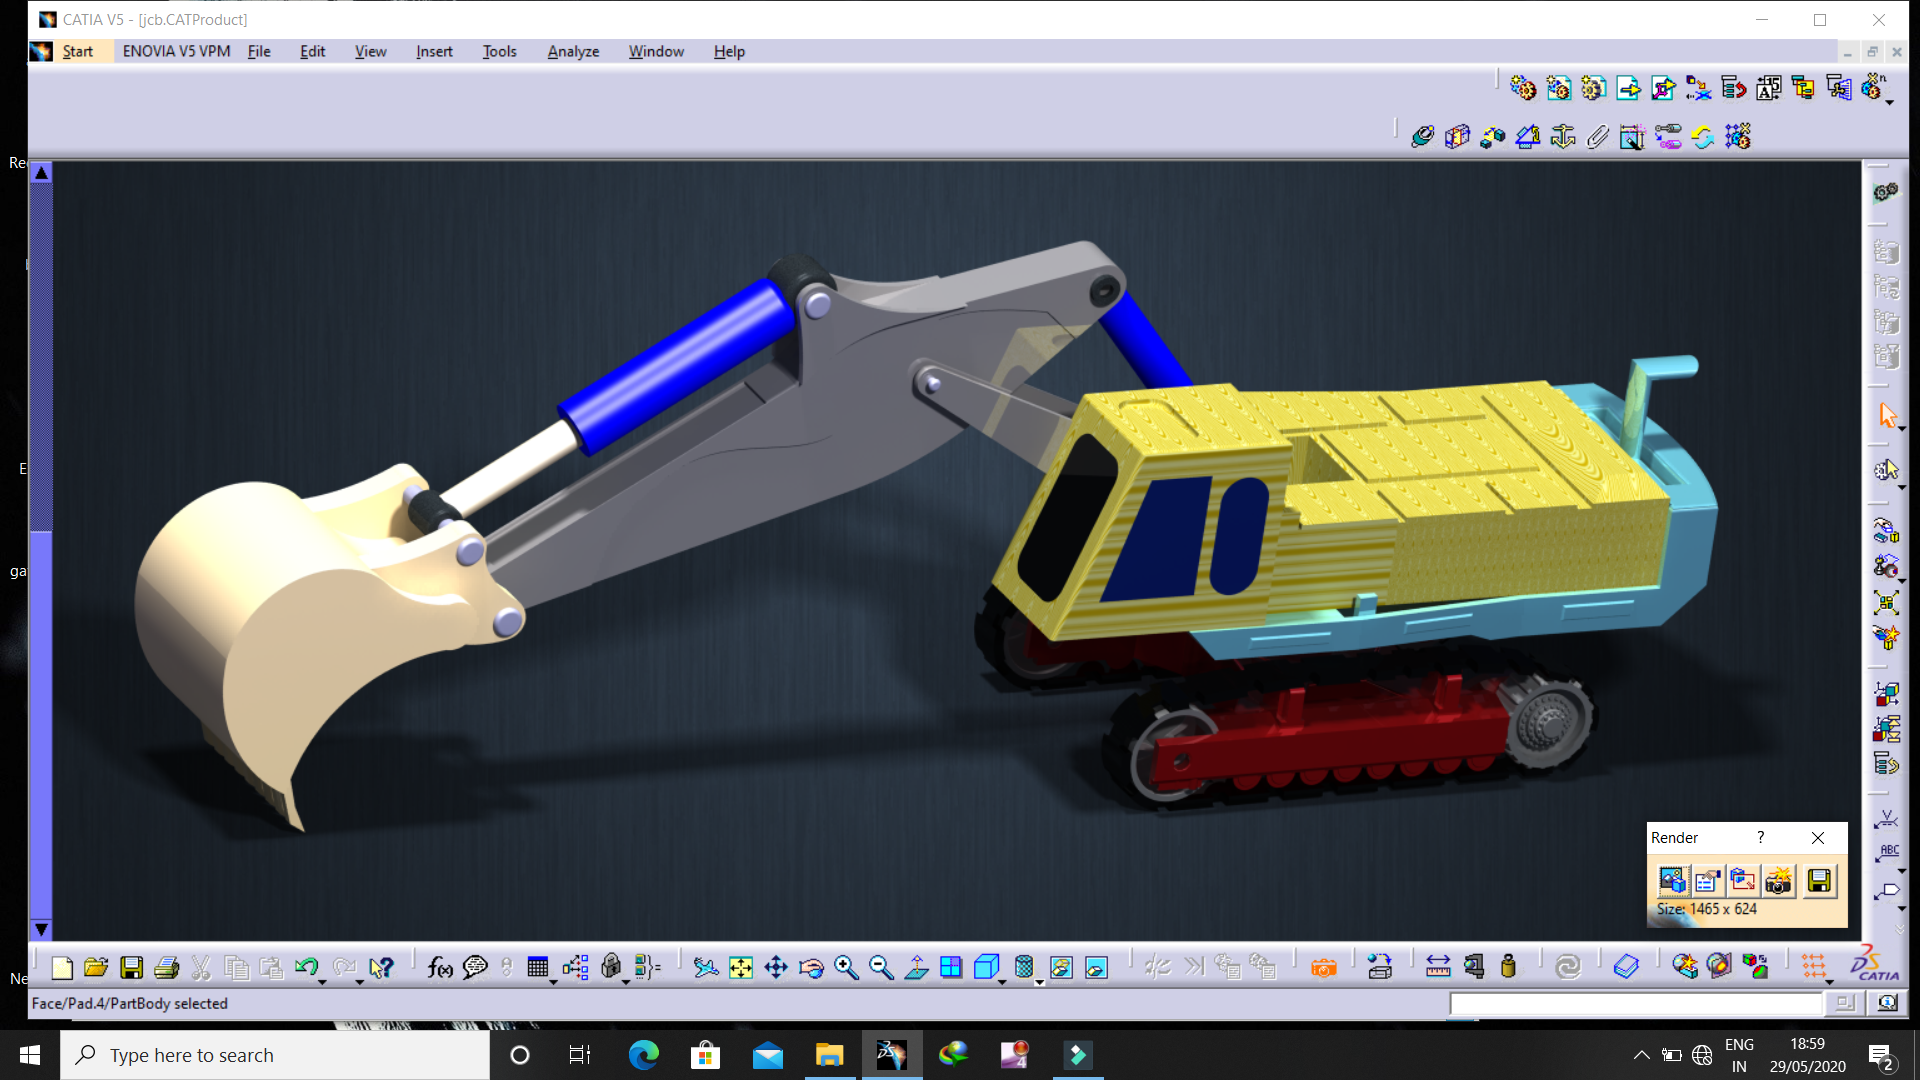Click the orange Capture camera icon

point(1323,967)
